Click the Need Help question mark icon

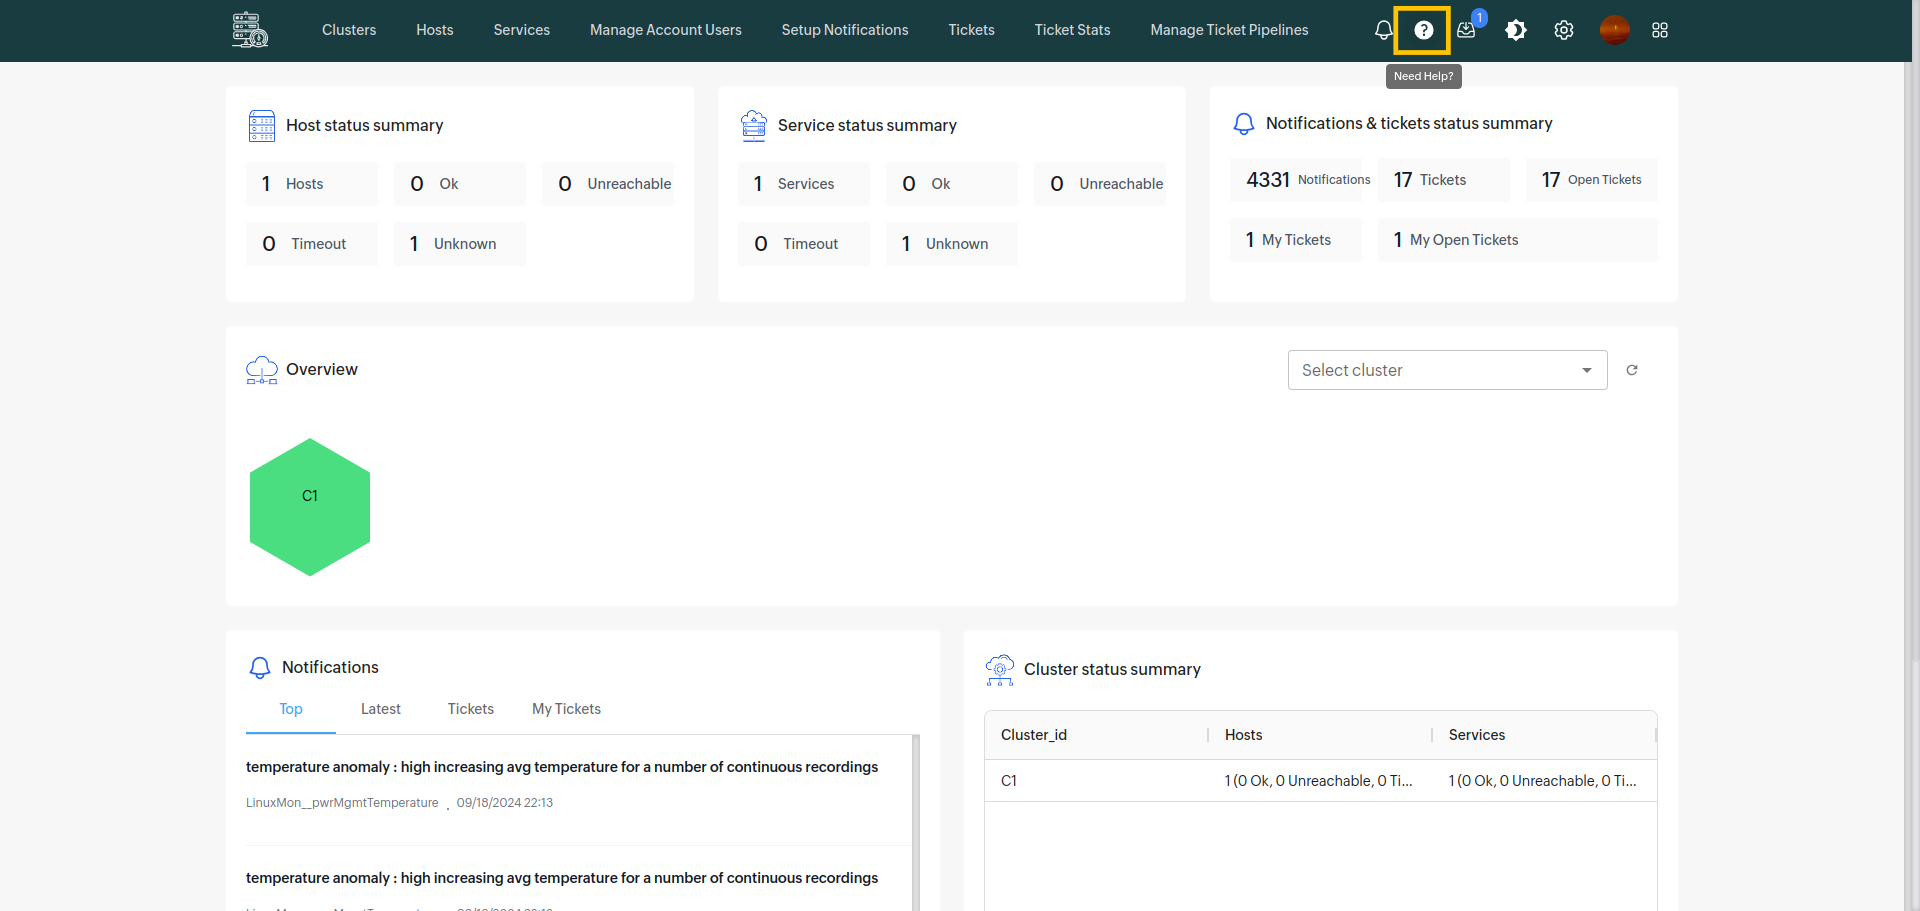[1423, 30]
